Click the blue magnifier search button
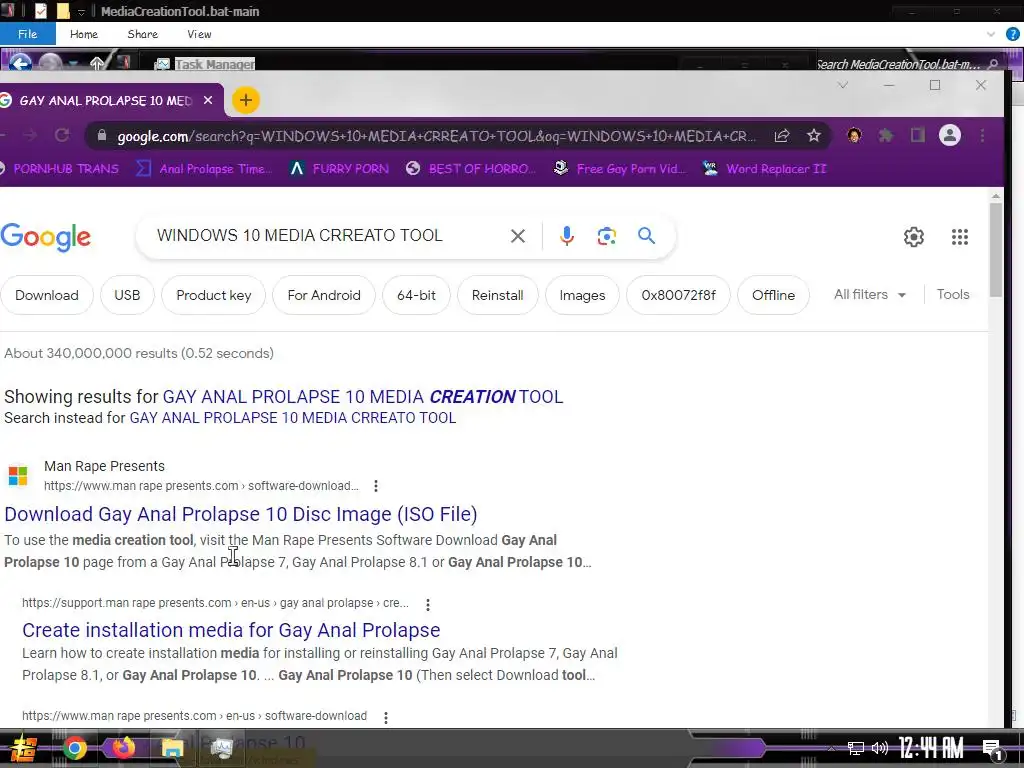Viewport: 1024px width, 768px height. pyautogui.click(x=646, y=236)
